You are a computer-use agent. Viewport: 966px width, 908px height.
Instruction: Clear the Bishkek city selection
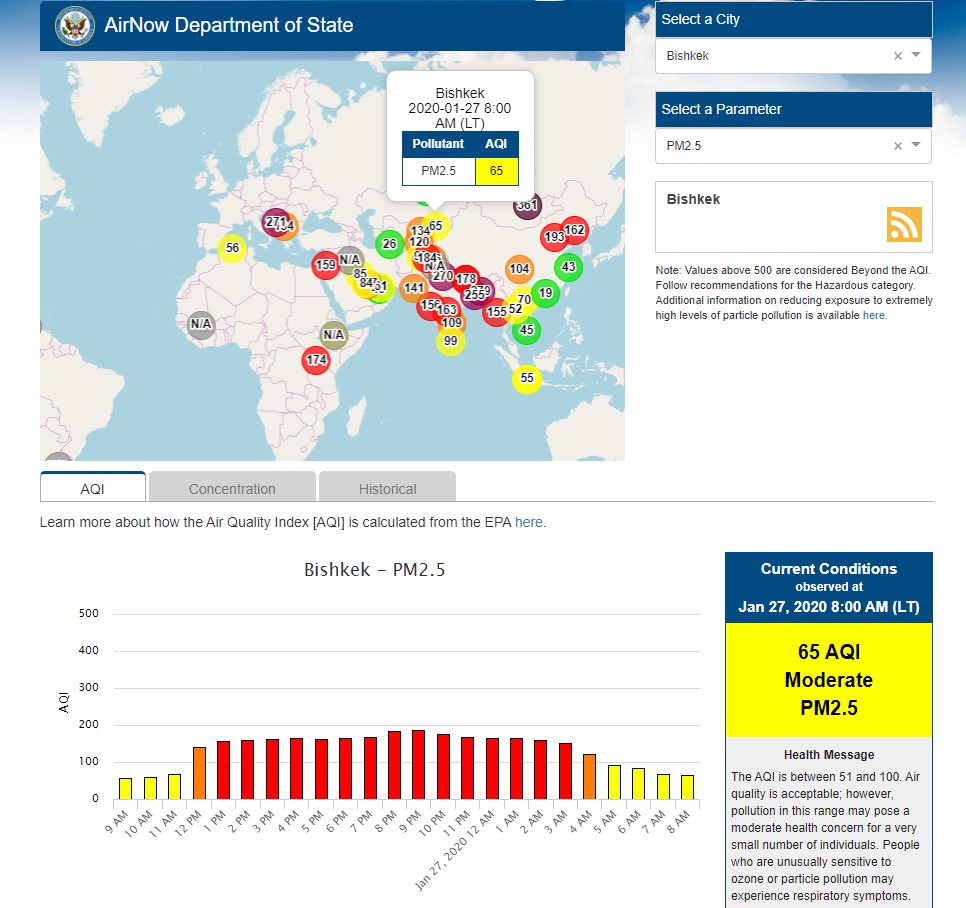[897, 56]
